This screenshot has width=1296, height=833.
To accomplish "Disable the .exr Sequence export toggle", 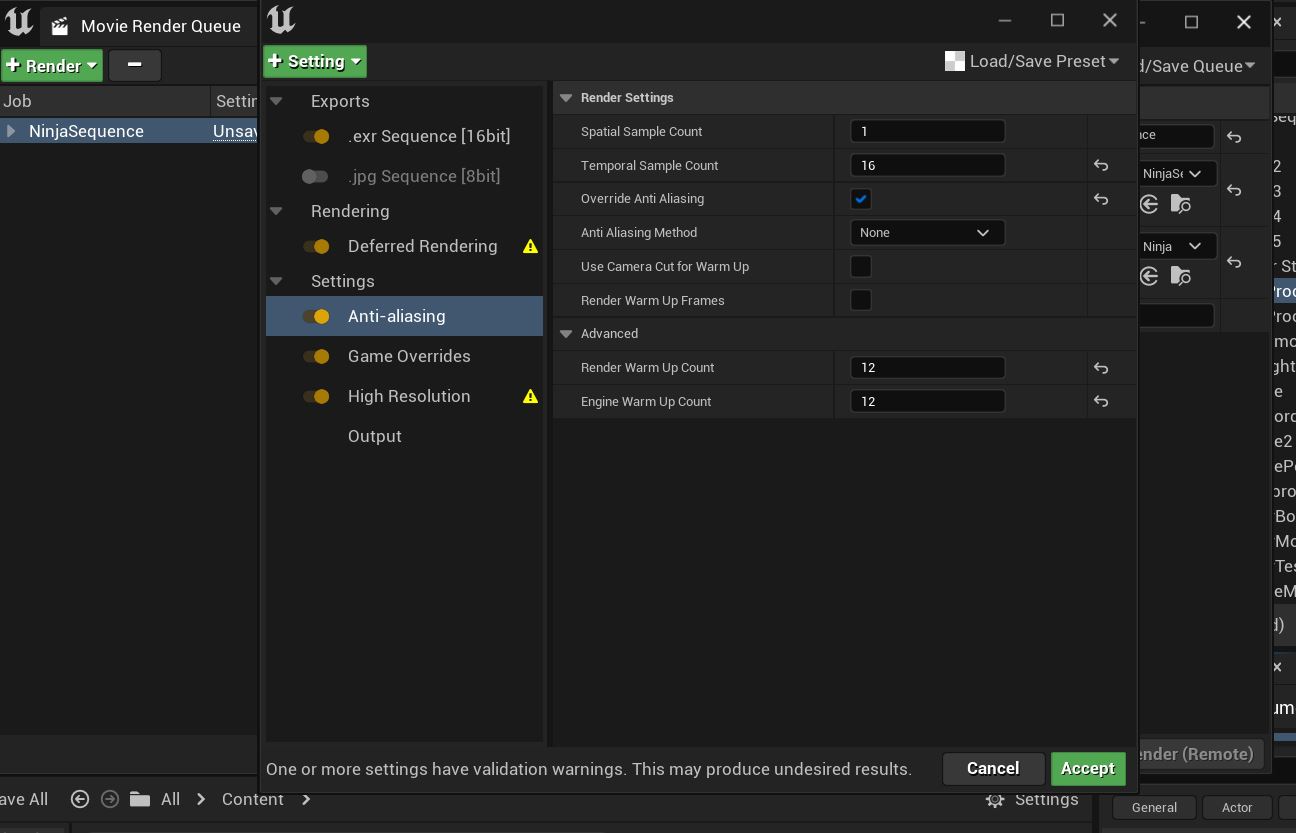I will pyautogui.click(x=317, y=137).
